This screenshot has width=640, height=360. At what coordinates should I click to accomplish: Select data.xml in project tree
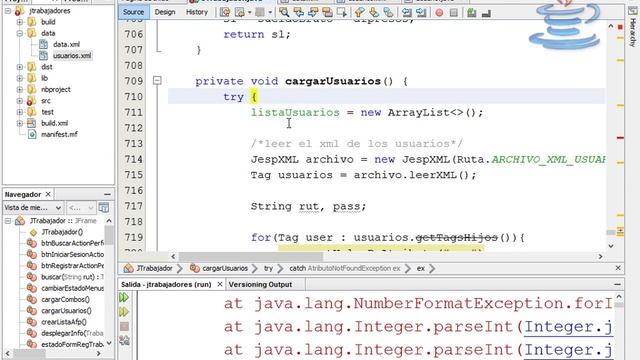point(66,44)
